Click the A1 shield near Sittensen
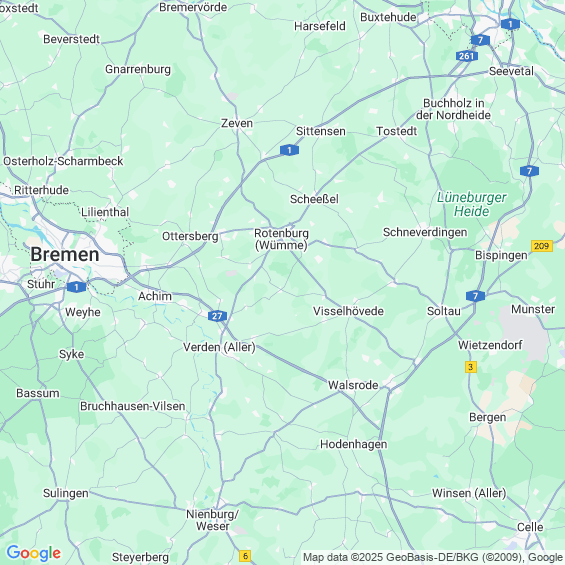The height and width of the screenshot is (565, 565). [x=289, y=150]
